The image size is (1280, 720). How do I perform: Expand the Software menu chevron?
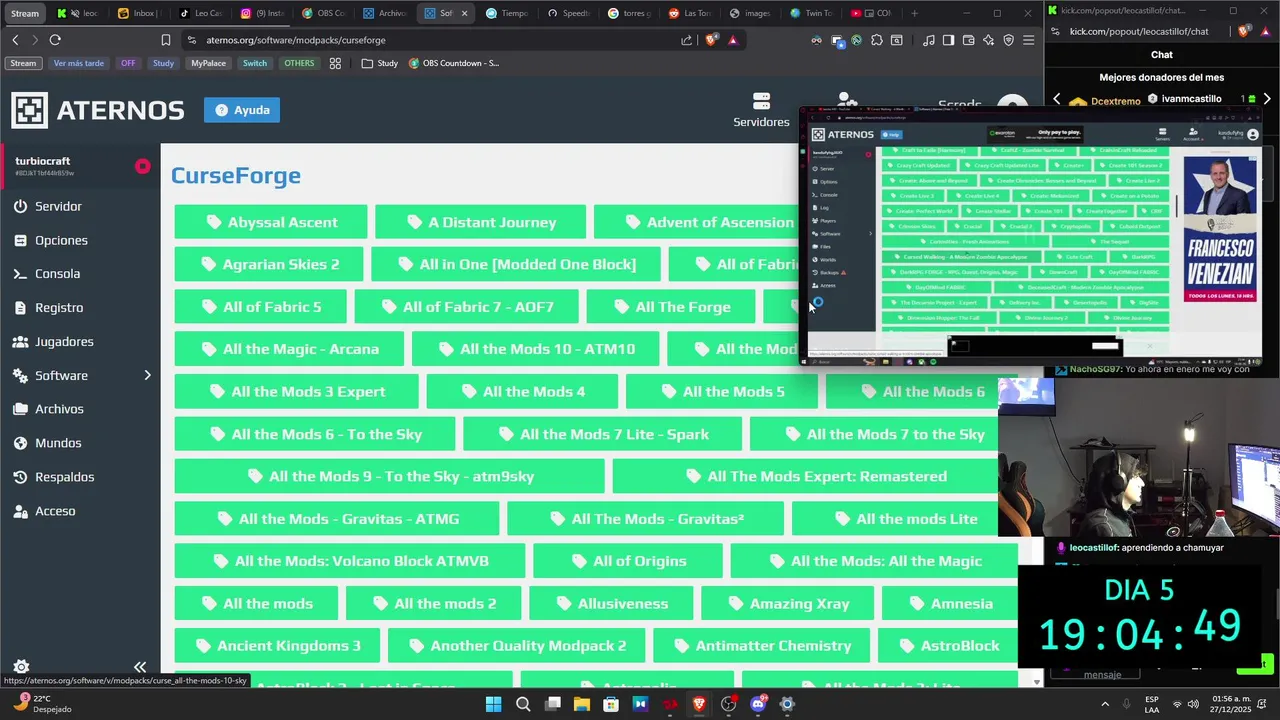[147, 375]
